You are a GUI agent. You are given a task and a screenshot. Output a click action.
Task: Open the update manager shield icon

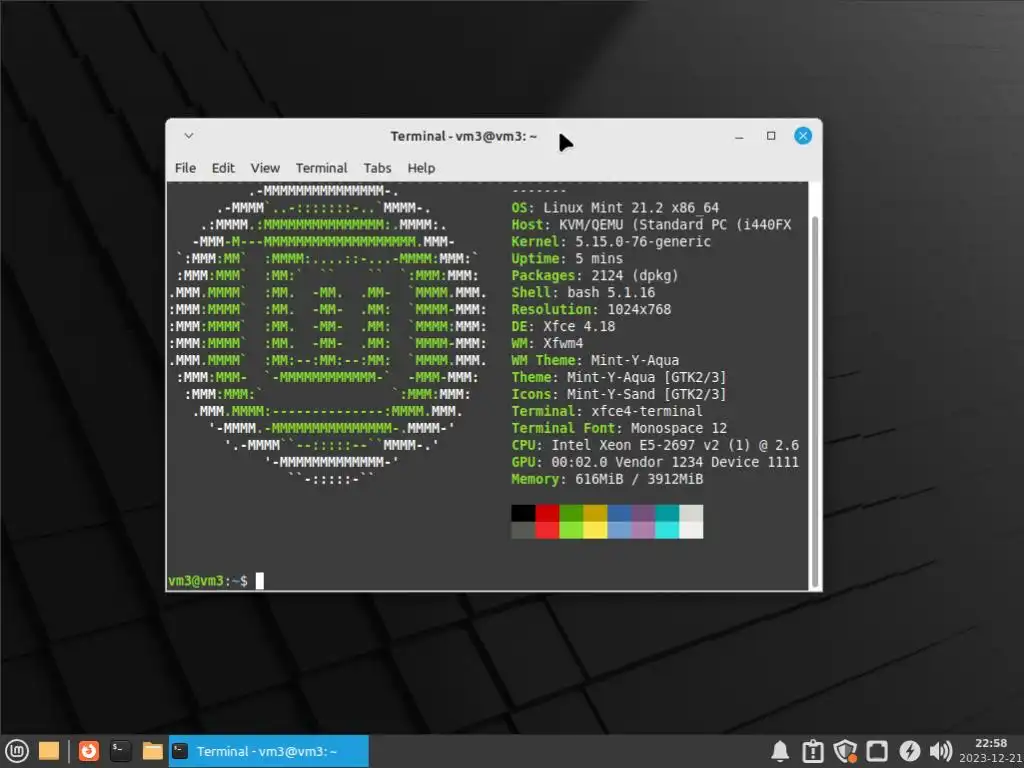[x=845, y=751]
